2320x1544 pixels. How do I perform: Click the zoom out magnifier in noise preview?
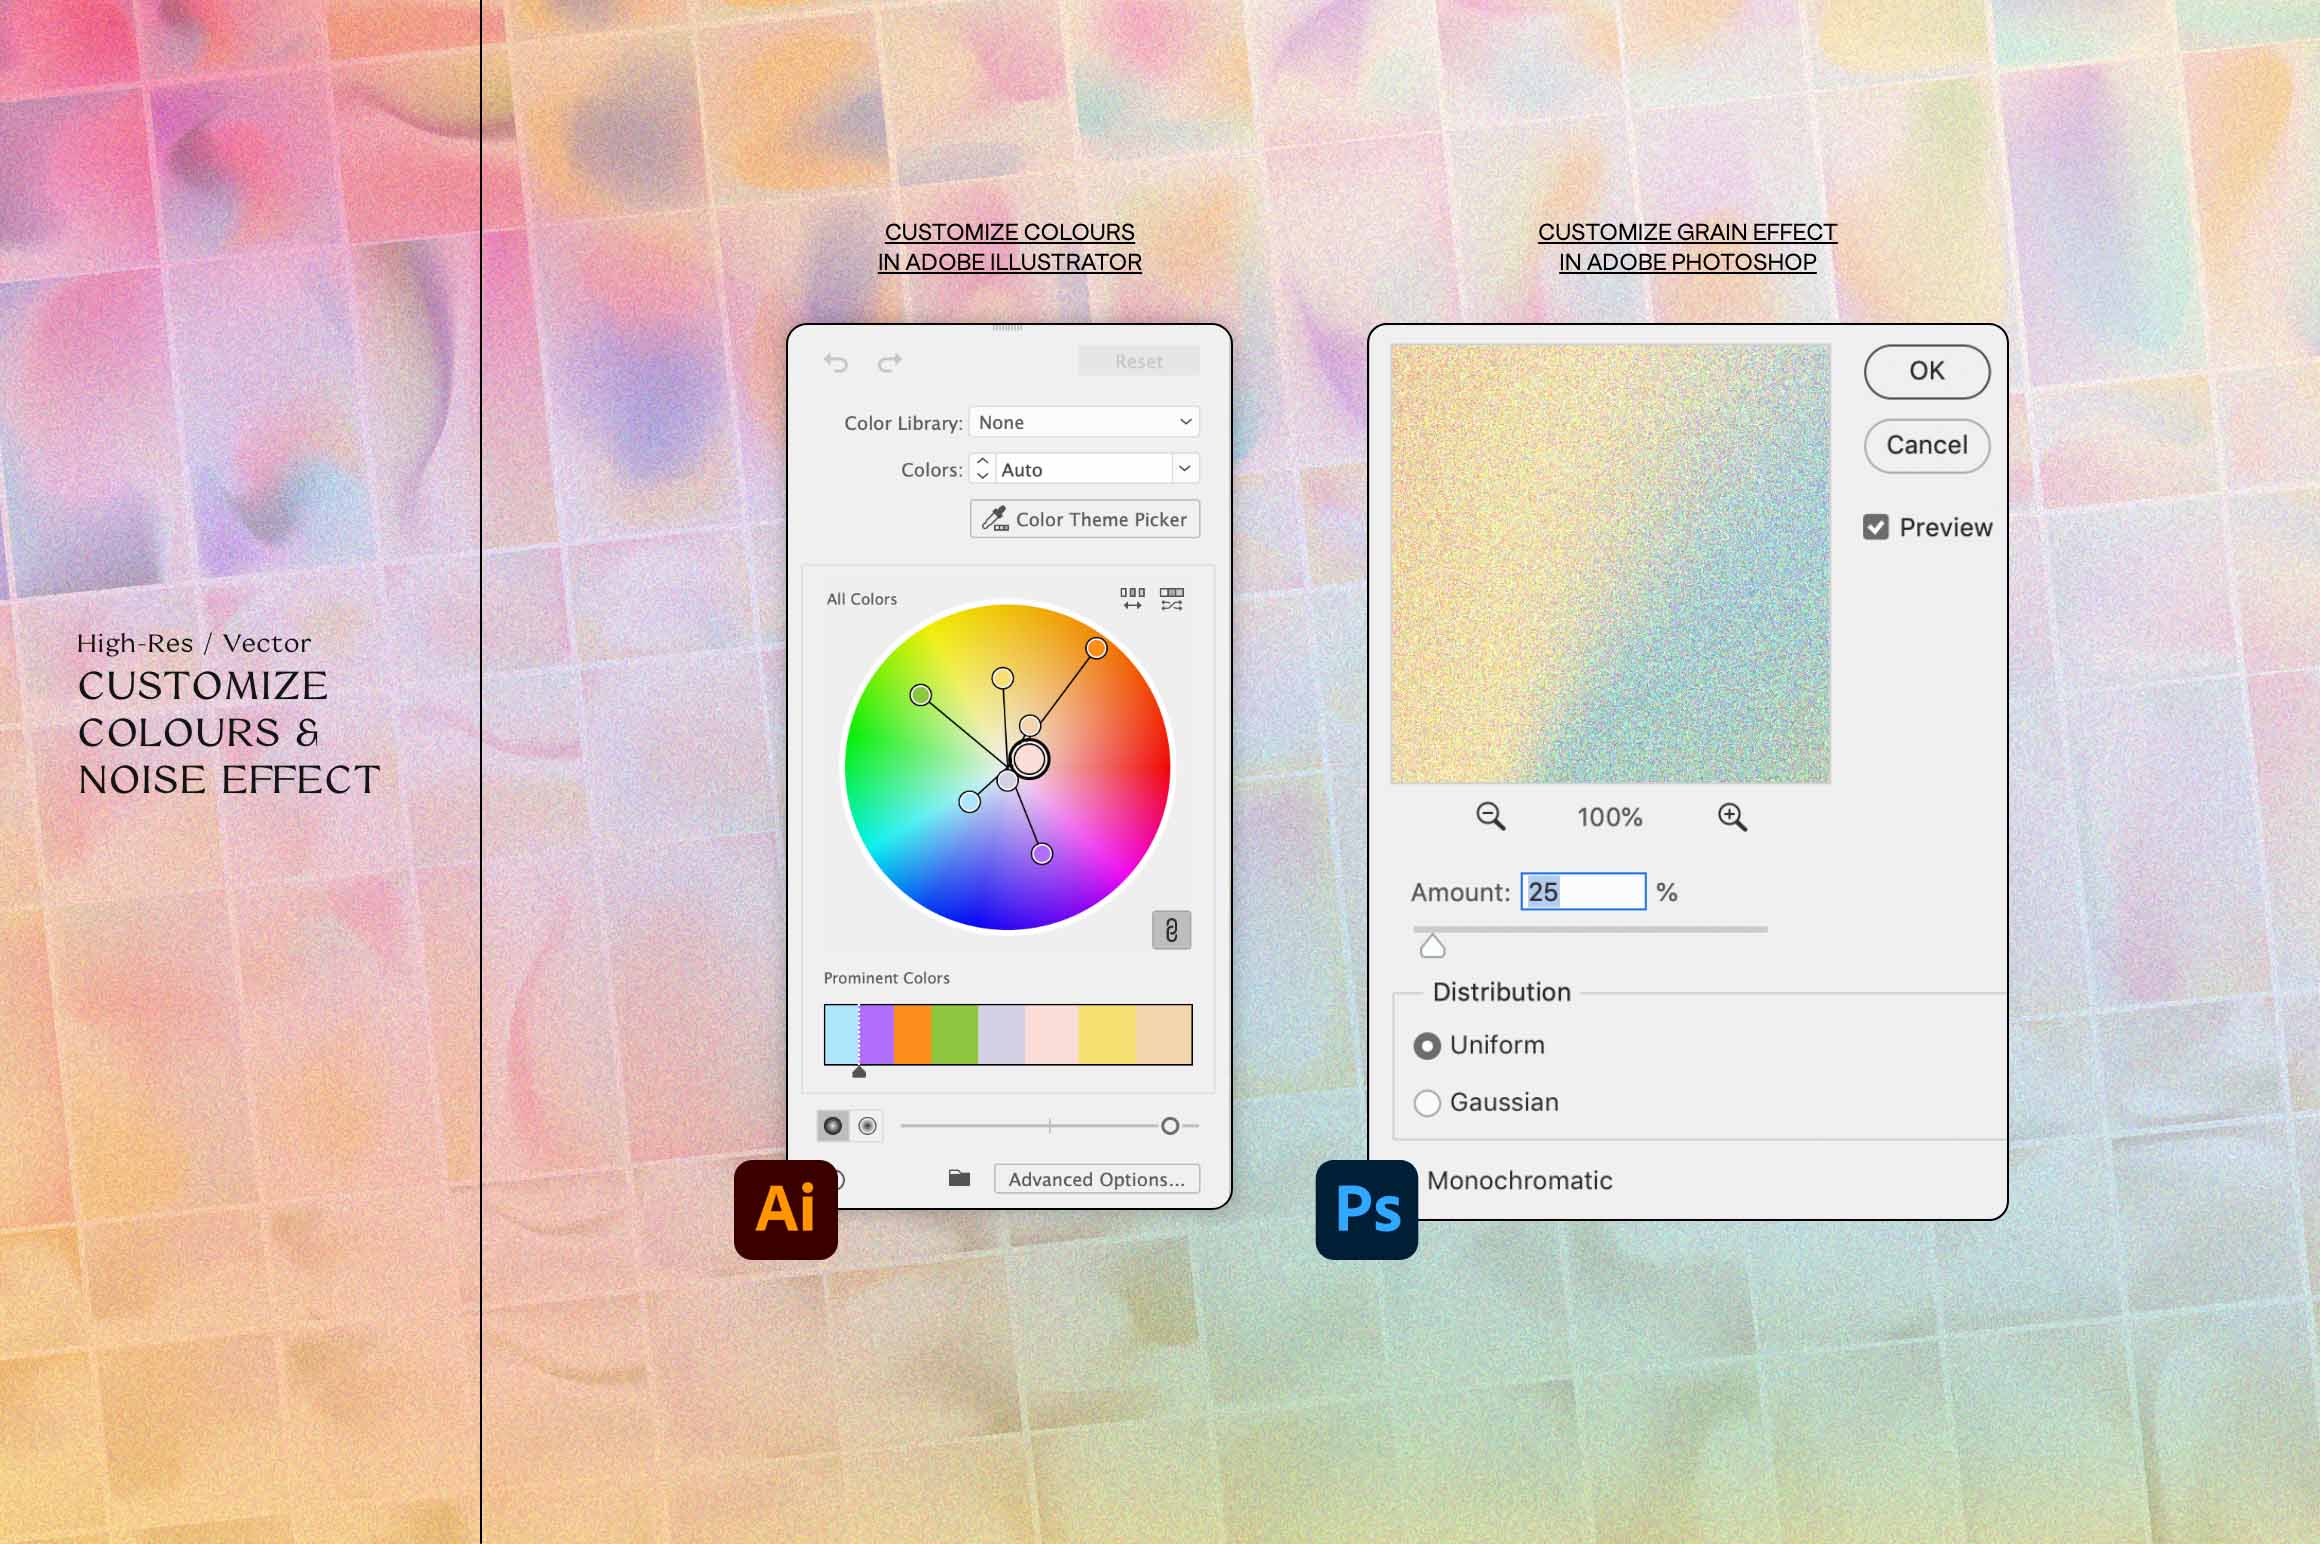click(x=1492, y=817)
